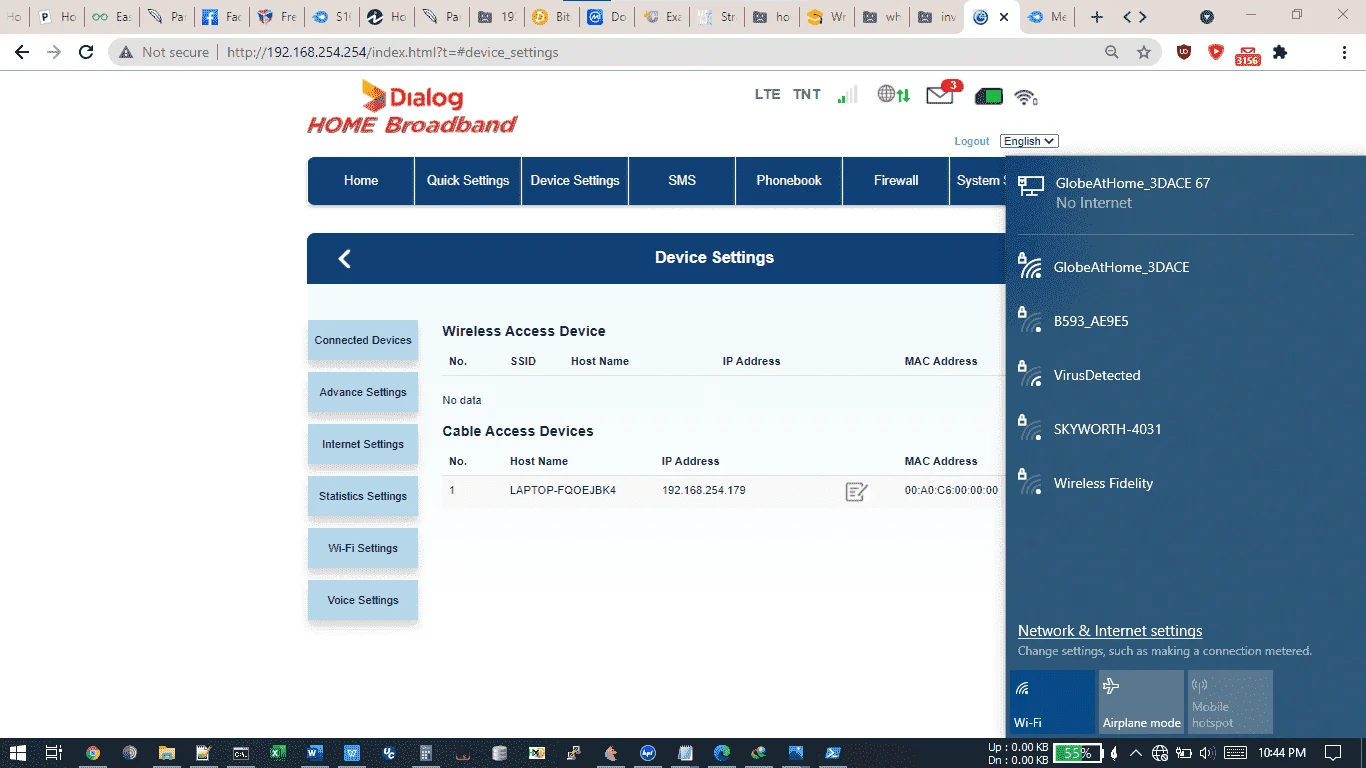Click the uBlock Origin shield extension
Viewport: 1366px width, 768px height.
1184,52
